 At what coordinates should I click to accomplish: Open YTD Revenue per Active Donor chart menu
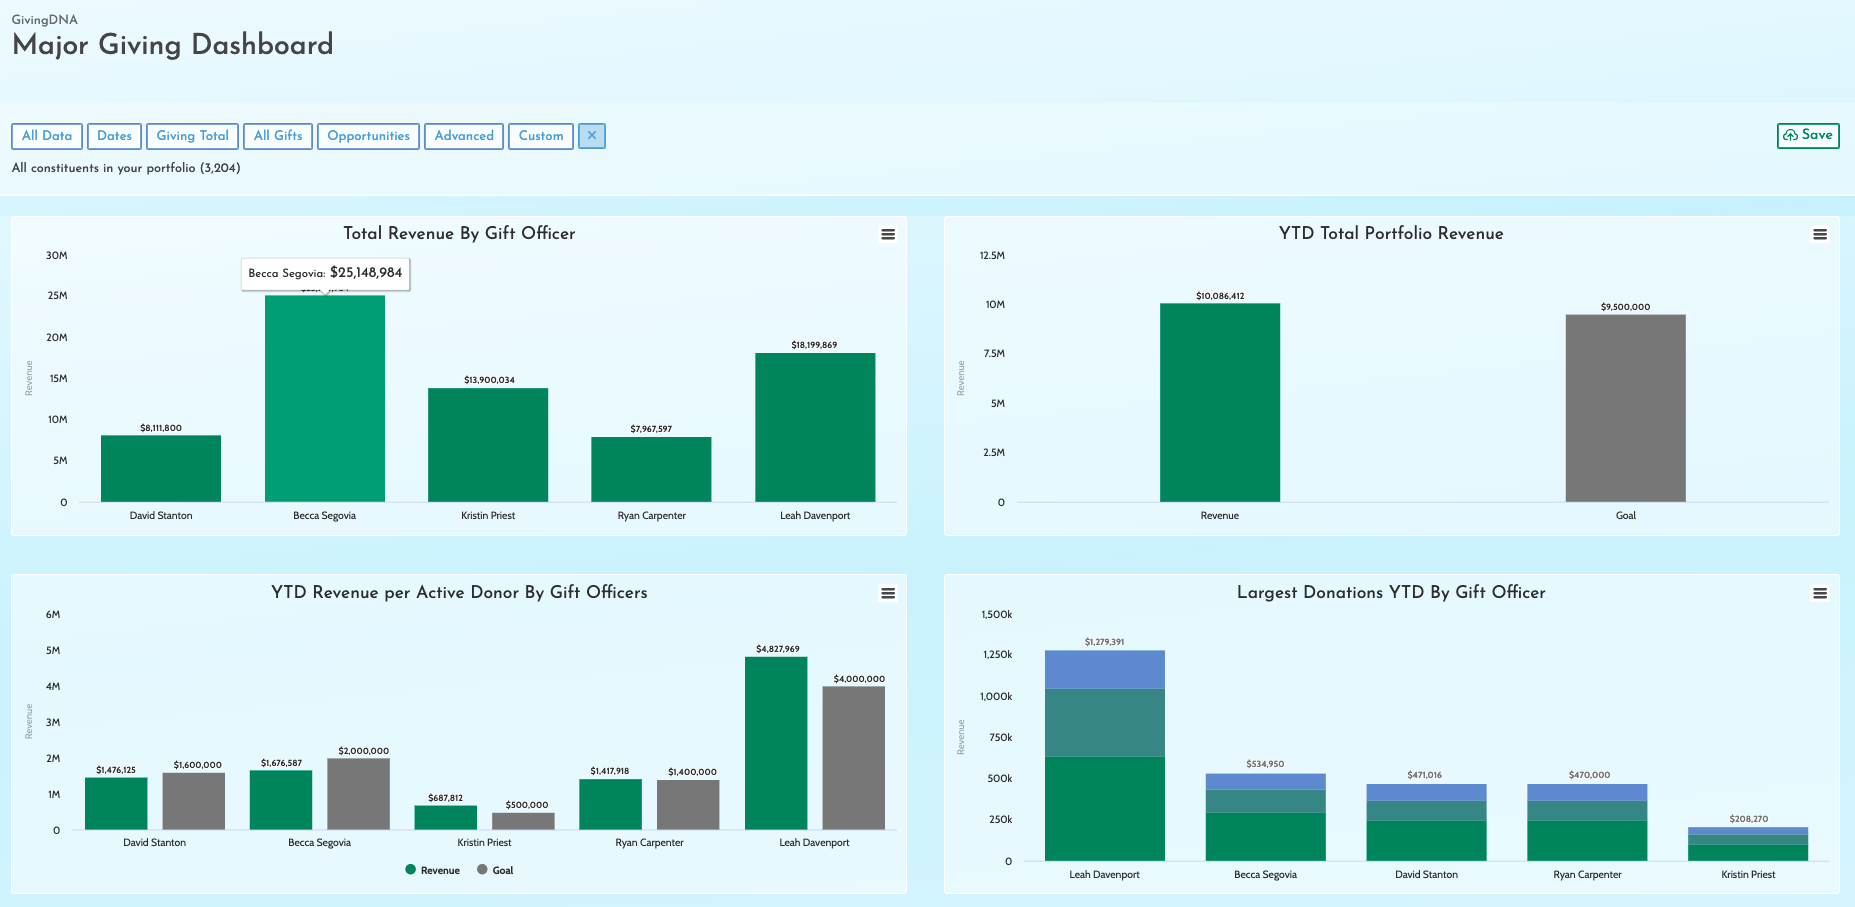tap(887, 593)
